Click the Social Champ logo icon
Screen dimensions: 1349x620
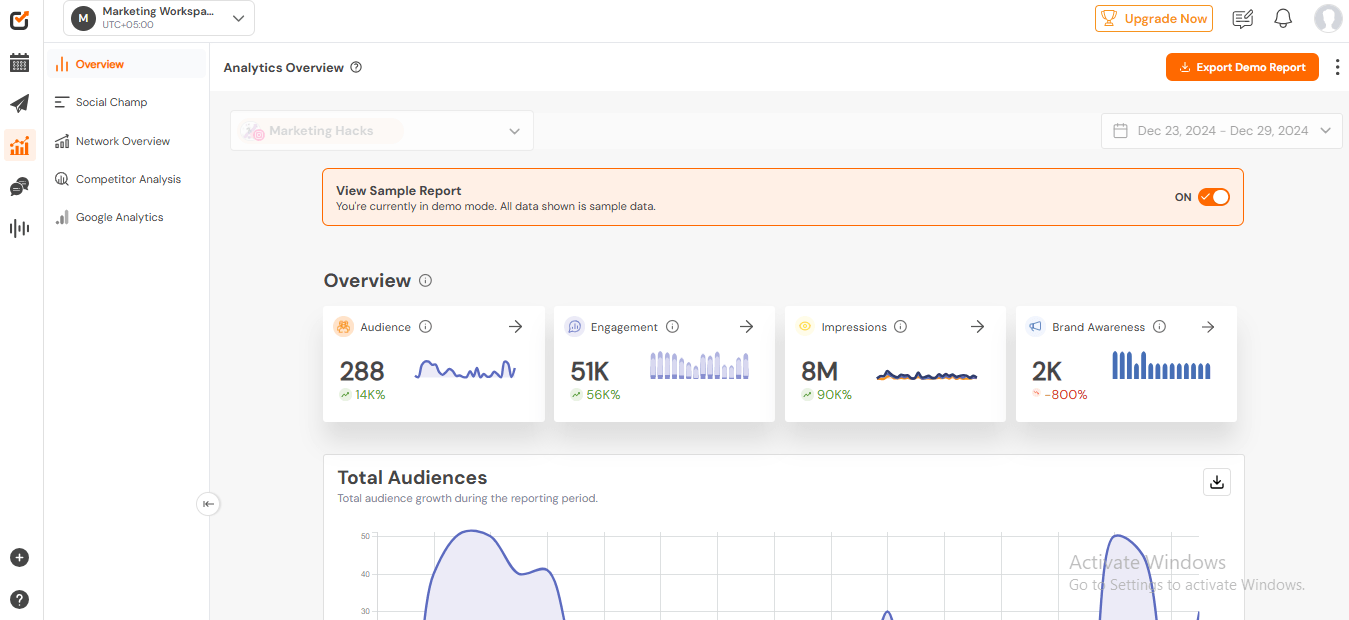pyautogui.click(x=19, y=19)
